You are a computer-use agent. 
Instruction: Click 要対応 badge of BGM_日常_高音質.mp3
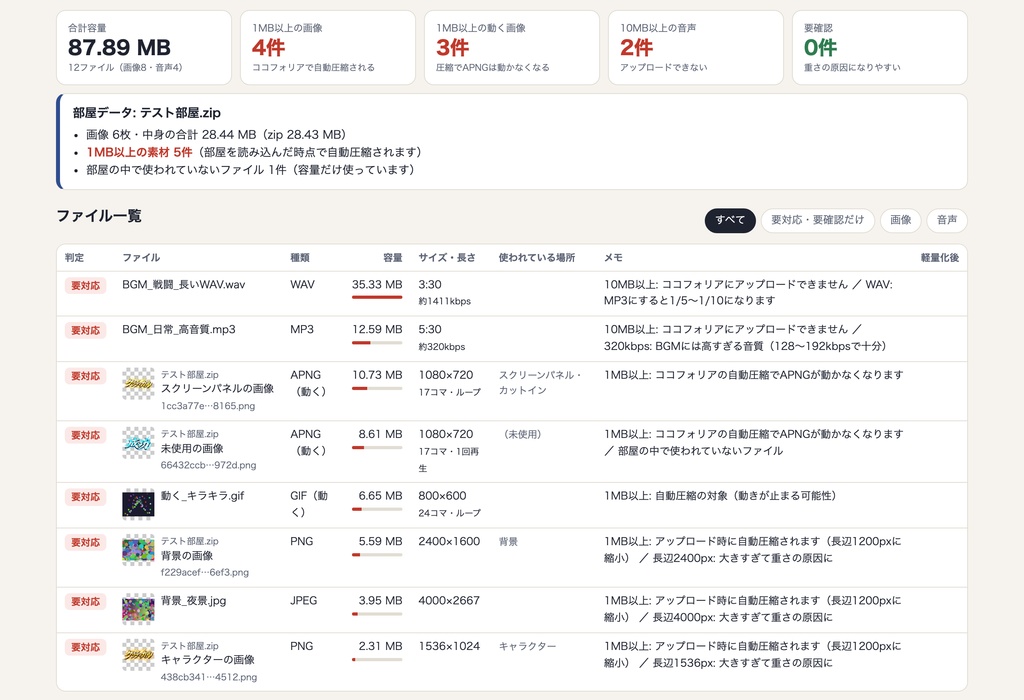(x=86, y=330)
